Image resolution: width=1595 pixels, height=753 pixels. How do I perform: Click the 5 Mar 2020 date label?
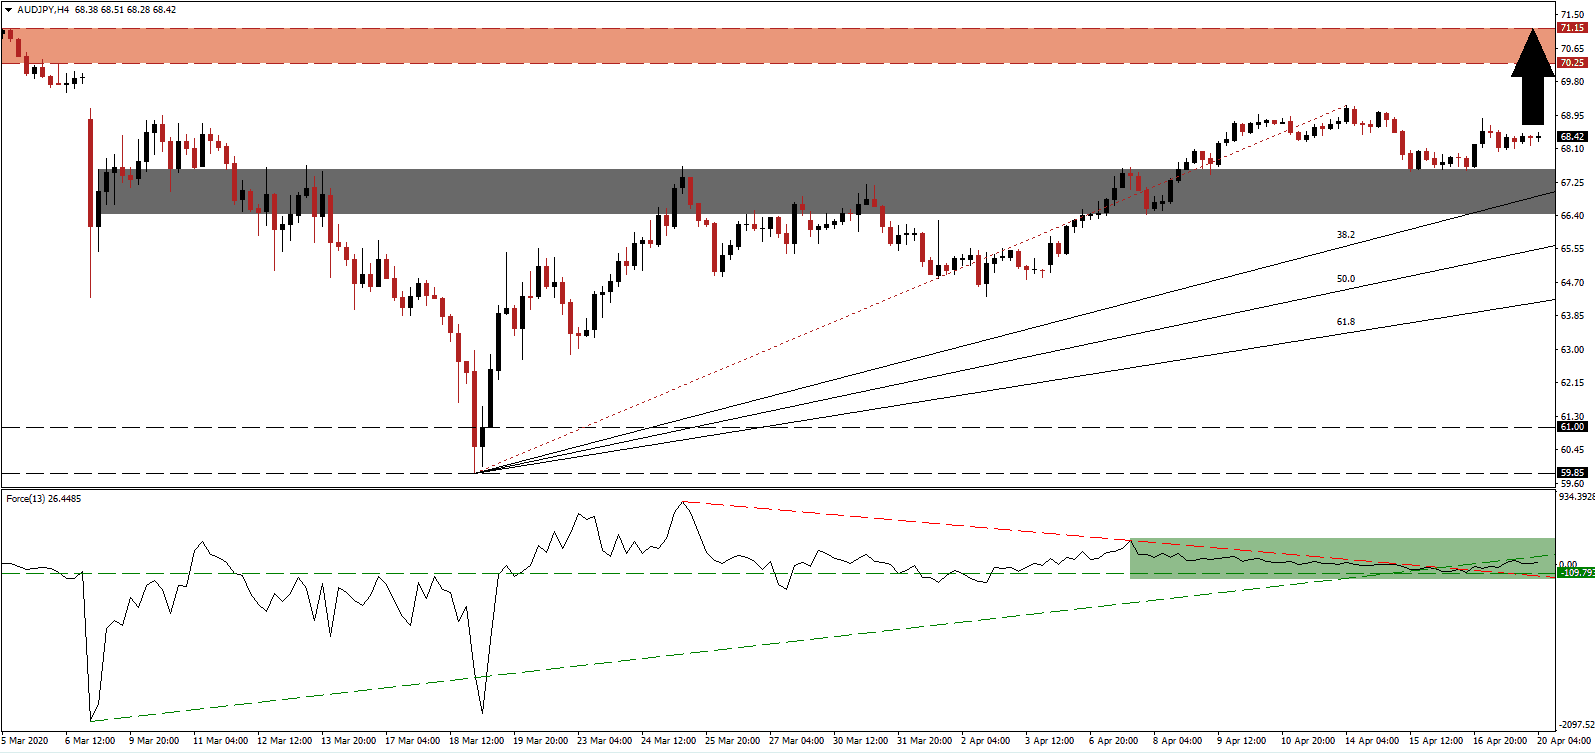click(x=24, y=741)
